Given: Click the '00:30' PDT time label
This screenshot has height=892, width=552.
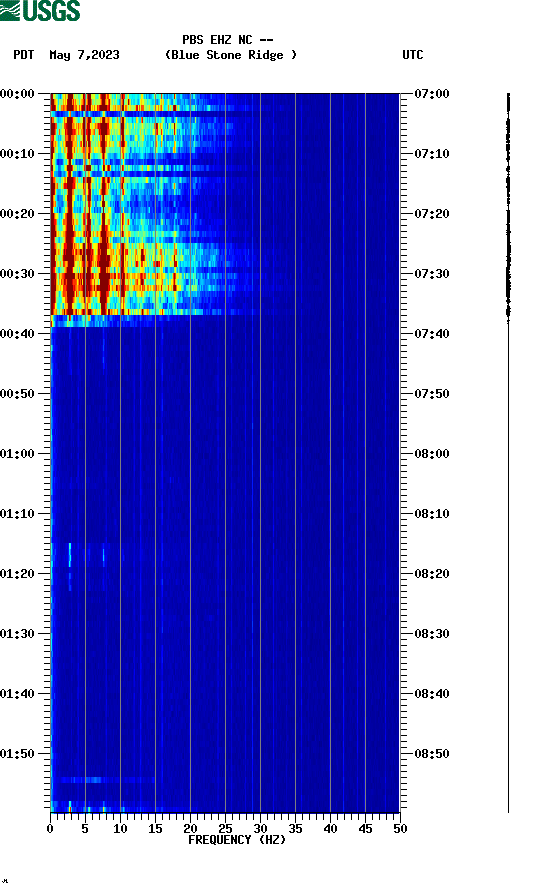Looking at the screenshot, I should click(18, 274).
